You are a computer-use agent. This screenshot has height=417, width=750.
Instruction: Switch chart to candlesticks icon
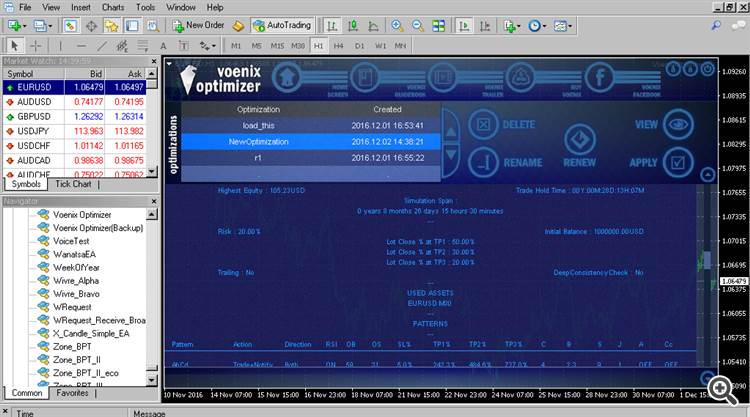coord(353,26)
